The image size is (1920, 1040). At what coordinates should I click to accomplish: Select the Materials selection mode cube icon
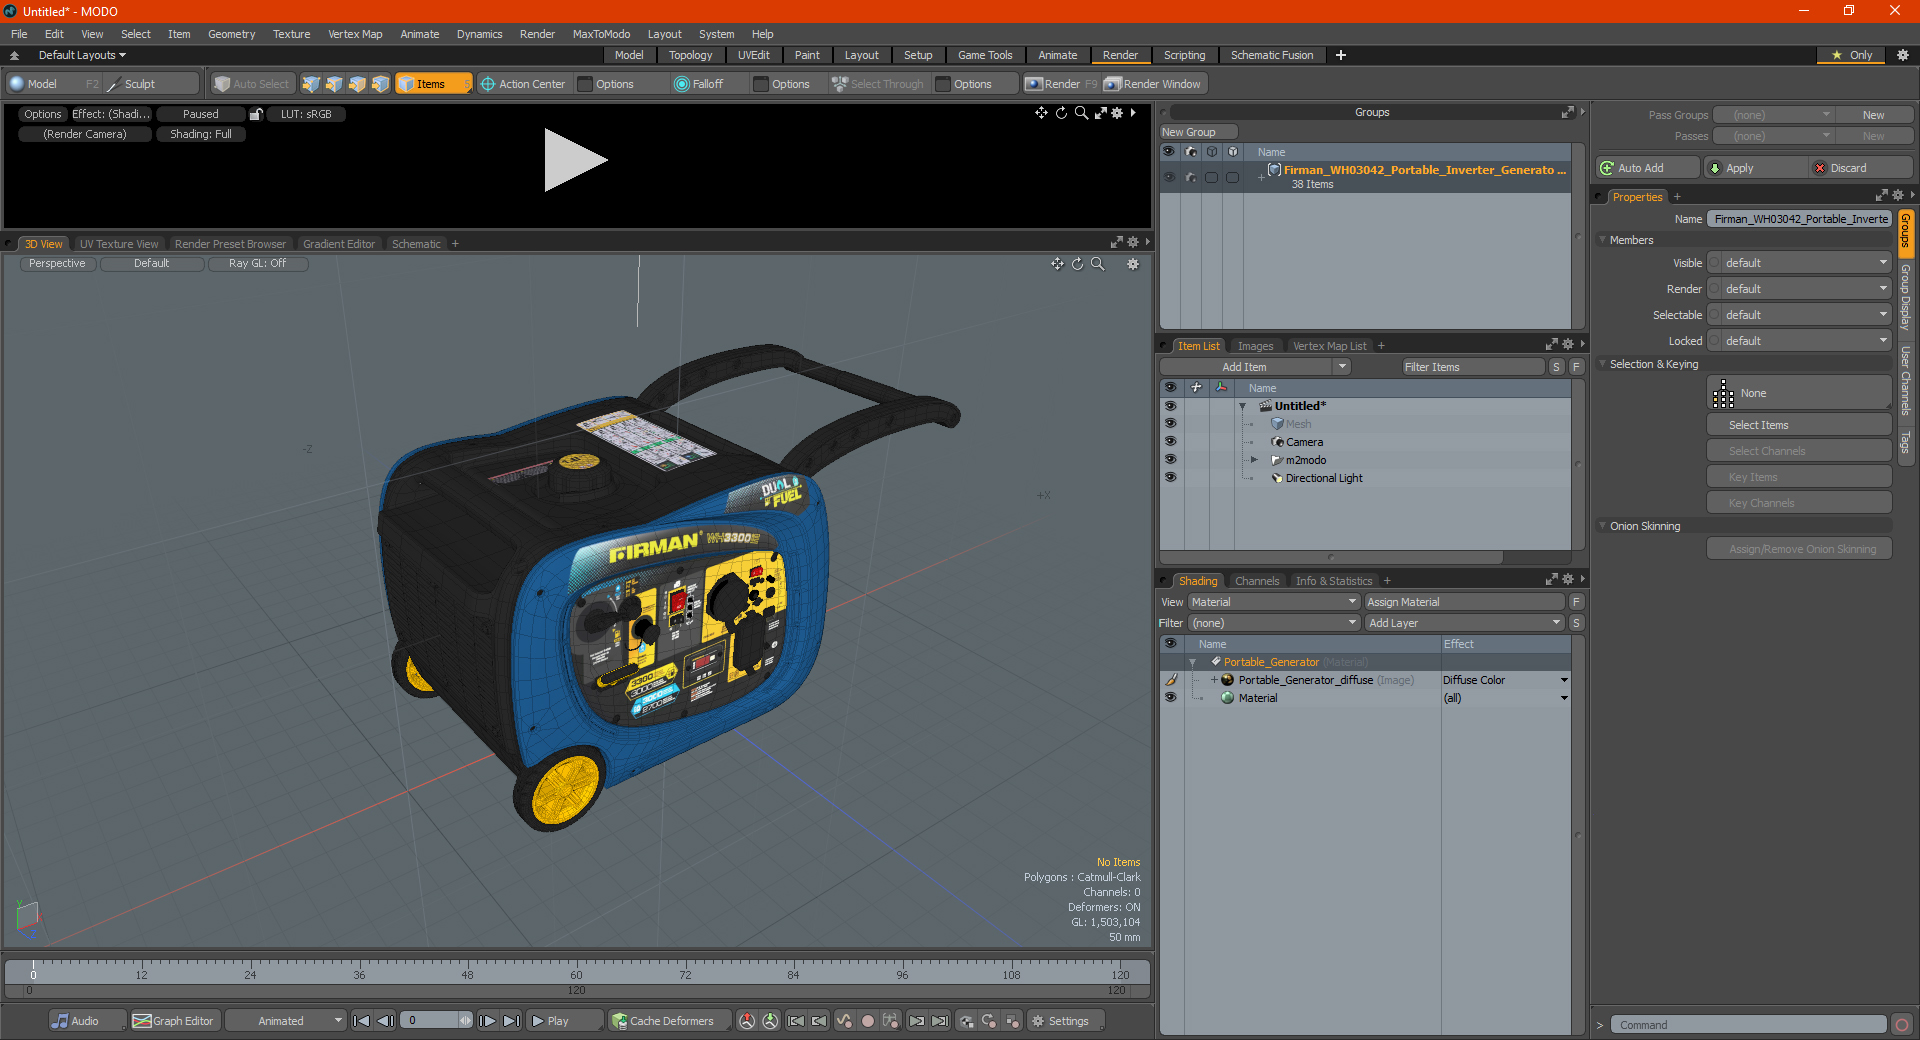click(380, 84)
